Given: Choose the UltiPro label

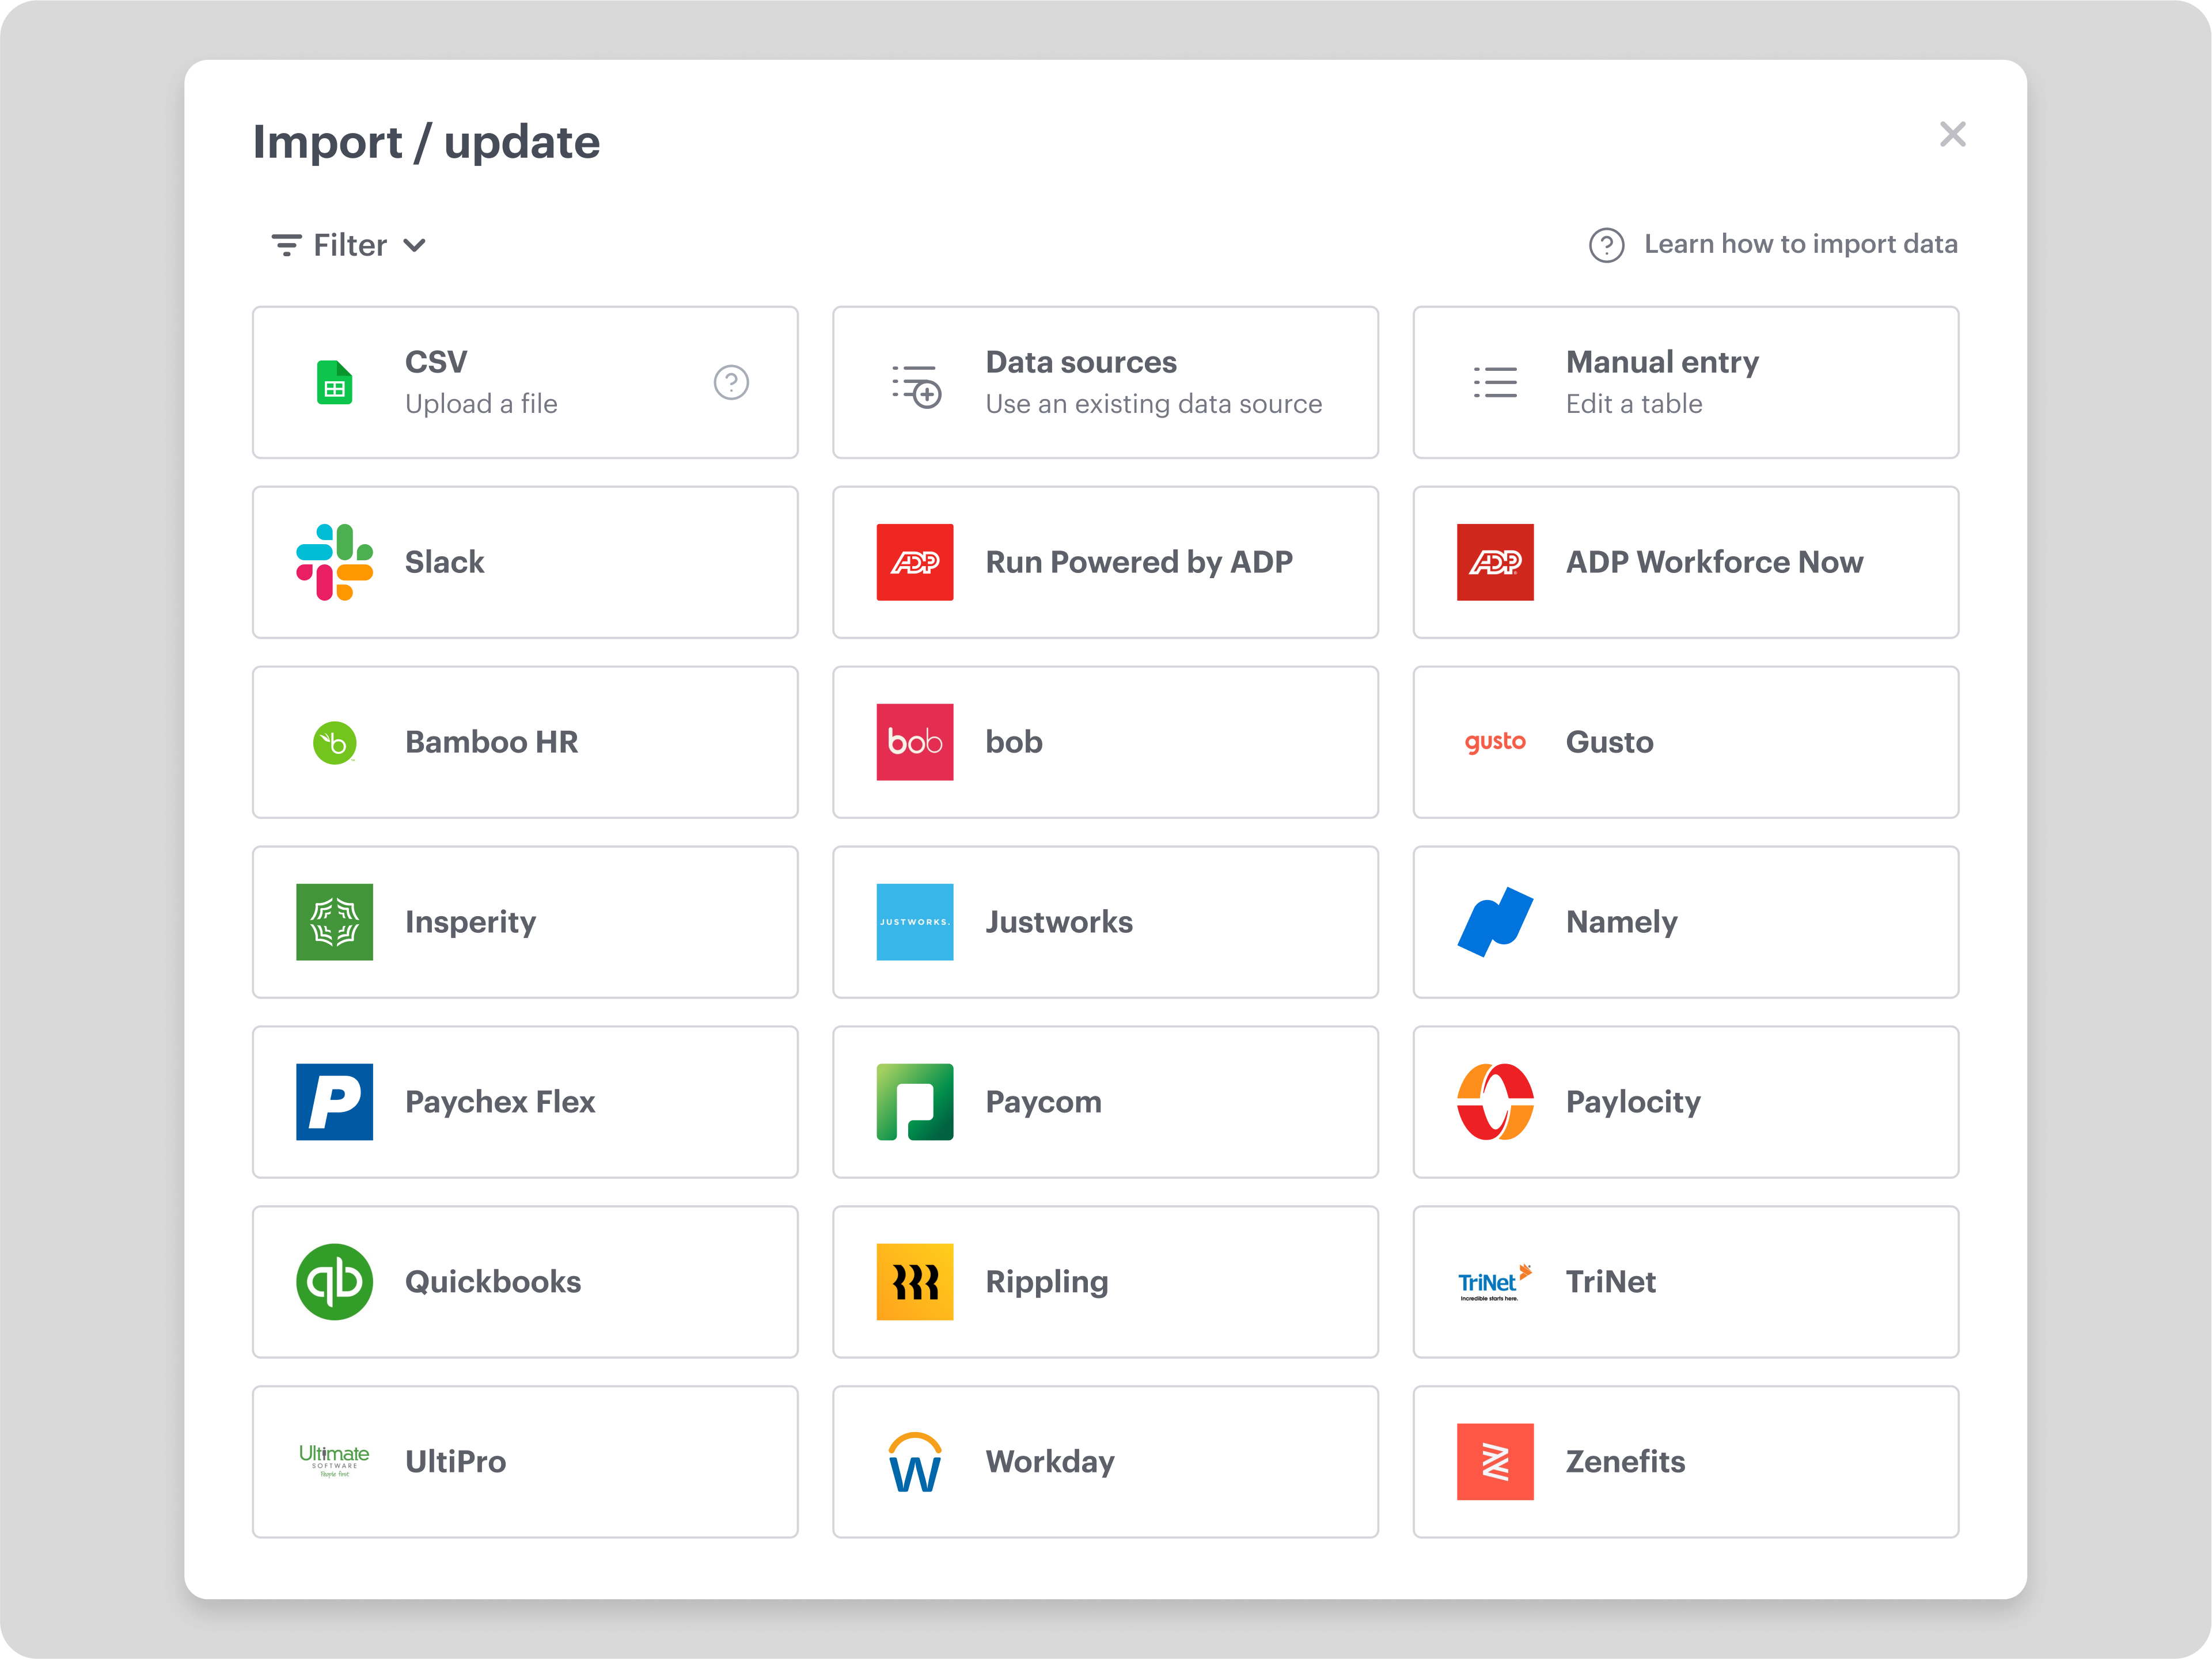Looking at the screenshot, I should pos(455,1462).
